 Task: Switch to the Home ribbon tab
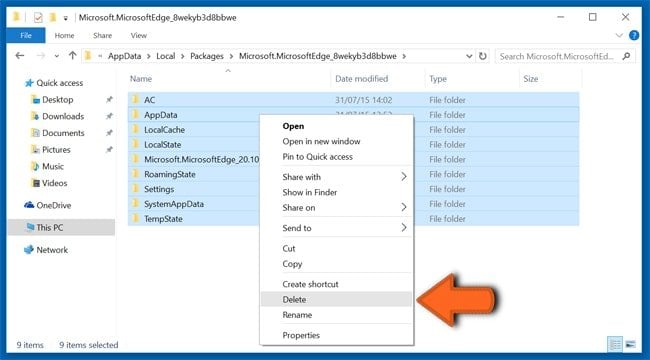(x=64, y=36)
